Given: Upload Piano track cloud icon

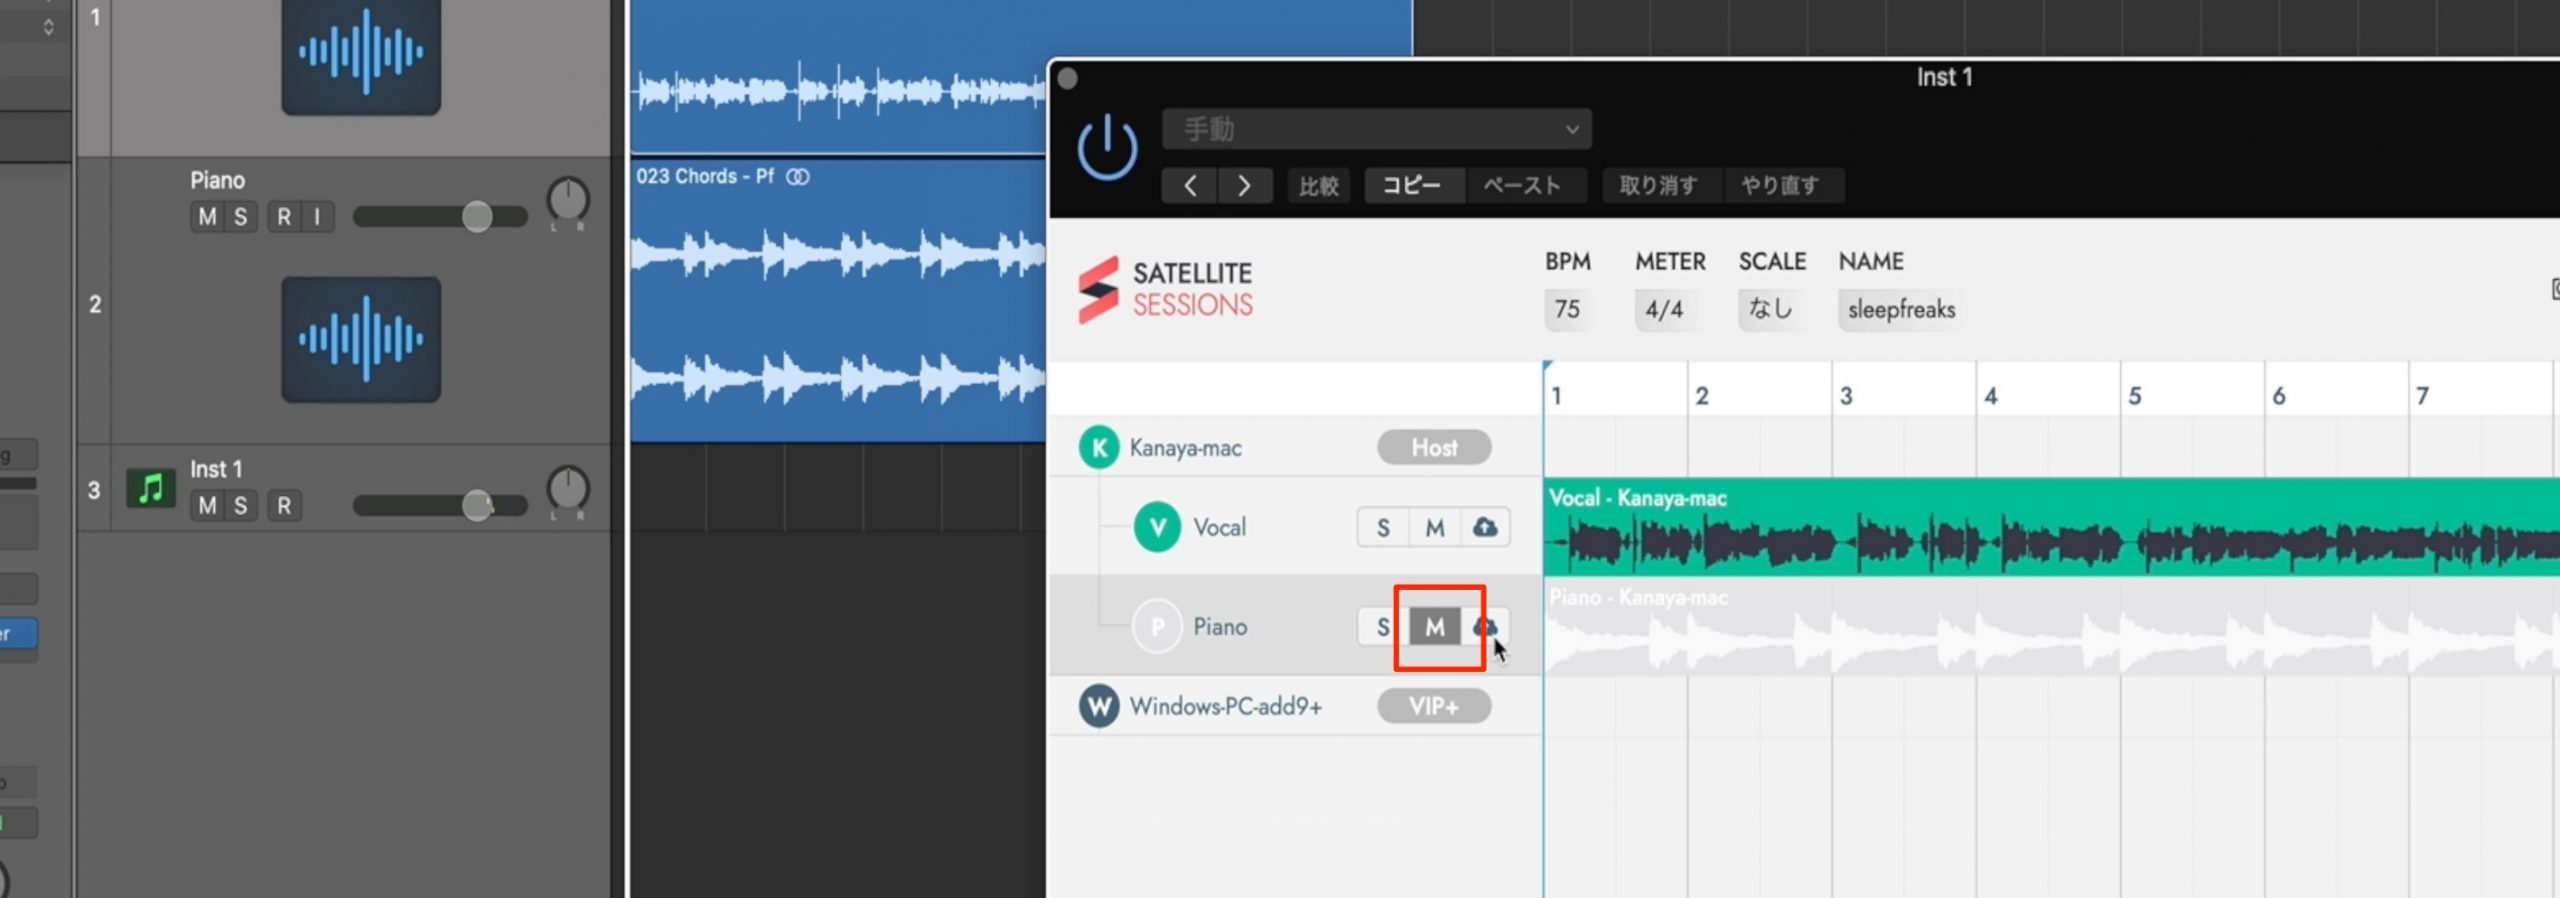Looking at the screenshot, I should tap(1485, 627).
